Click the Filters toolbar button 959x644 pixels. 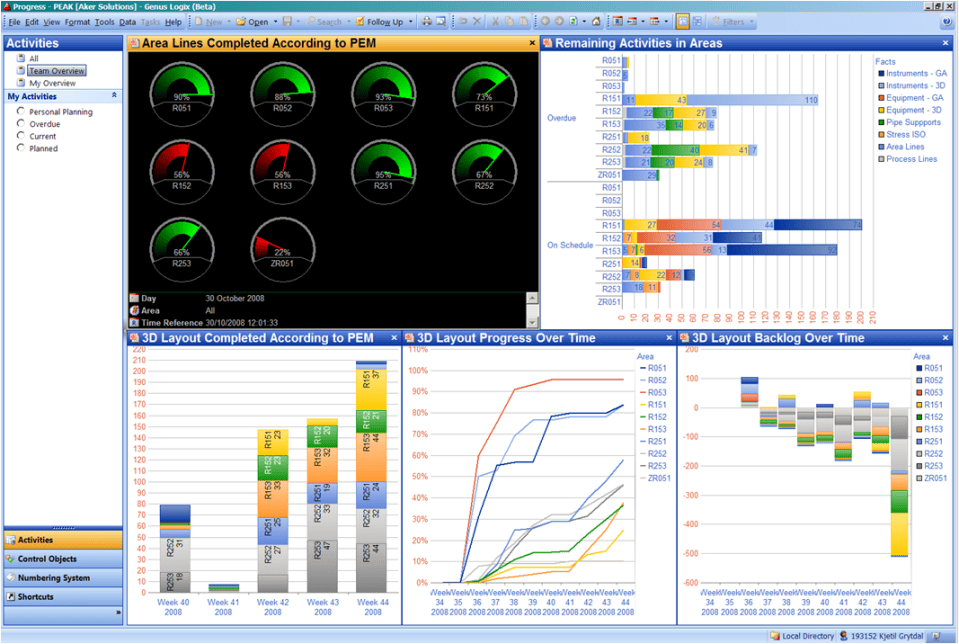click(728, 21)
